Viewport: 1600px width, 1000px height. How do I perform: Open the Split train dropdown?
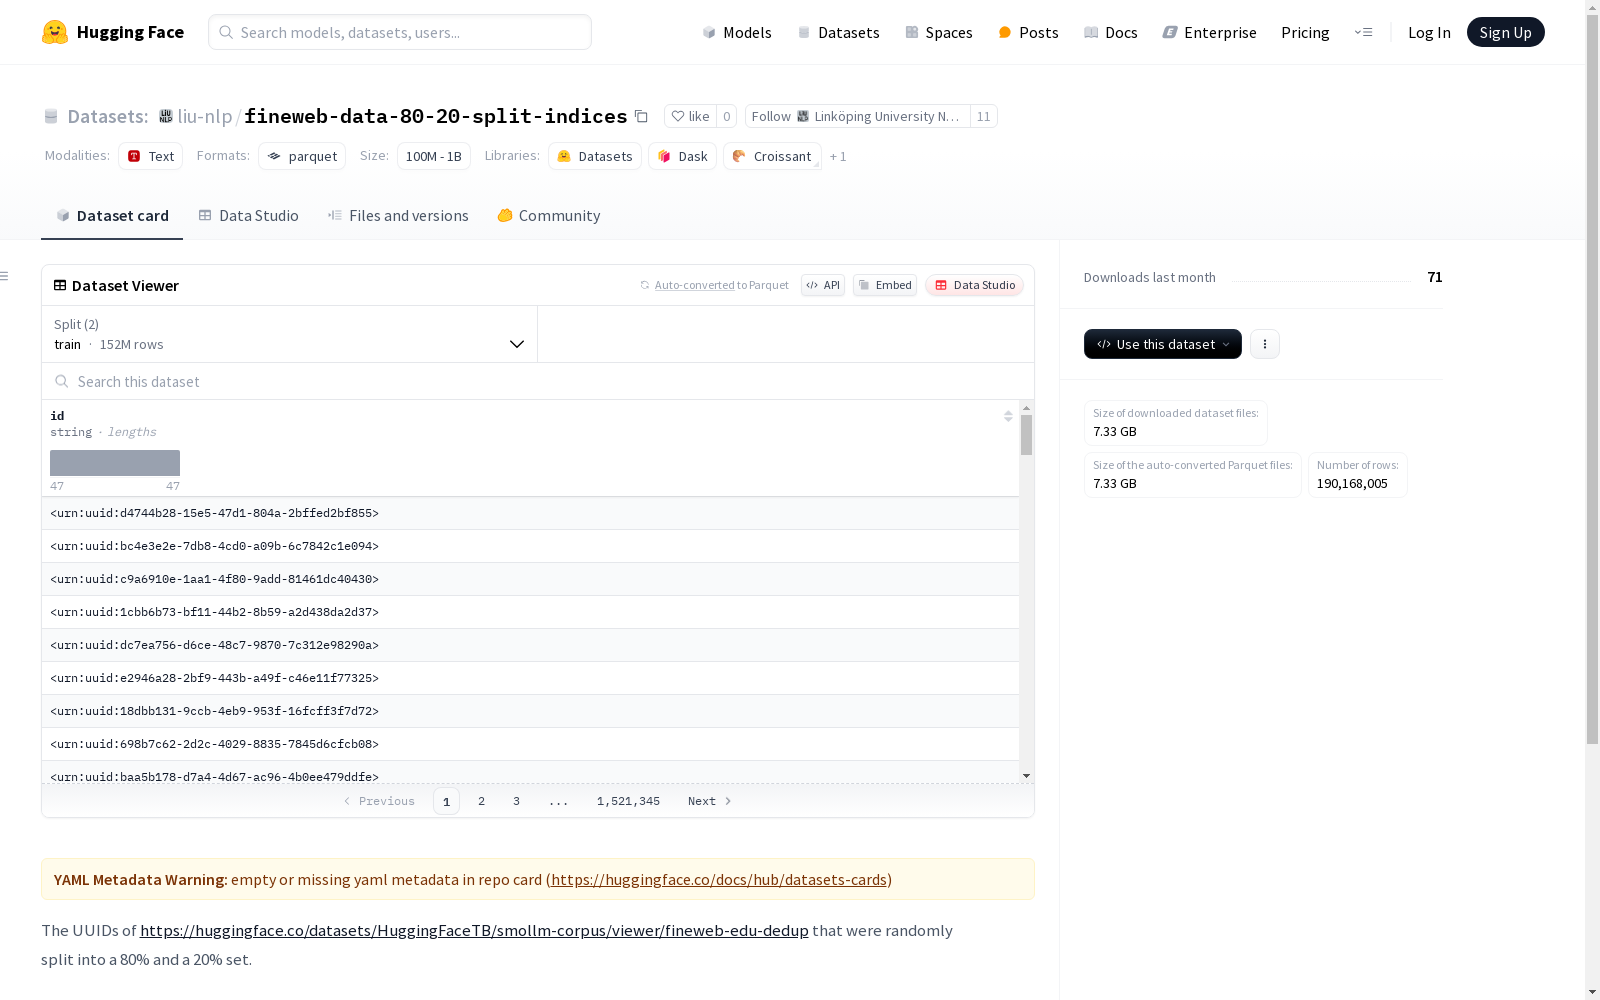point(290,334)
